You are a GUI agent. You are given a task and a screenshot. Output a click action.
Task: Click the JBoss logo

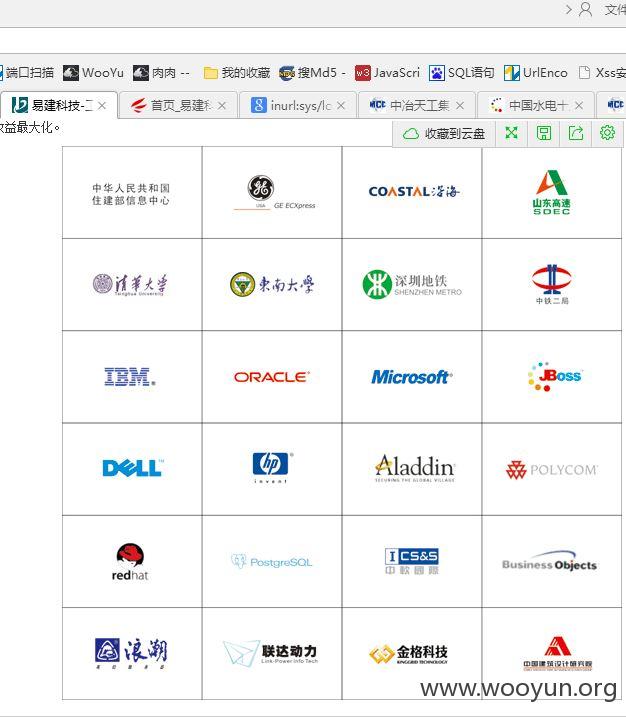click(x=554, y=377)
